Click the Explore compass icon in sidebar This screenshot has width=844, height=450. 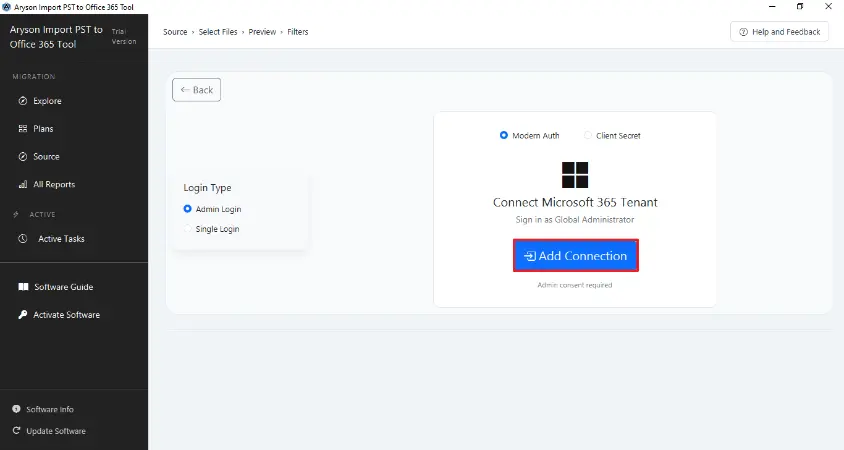tap(23, 101)
